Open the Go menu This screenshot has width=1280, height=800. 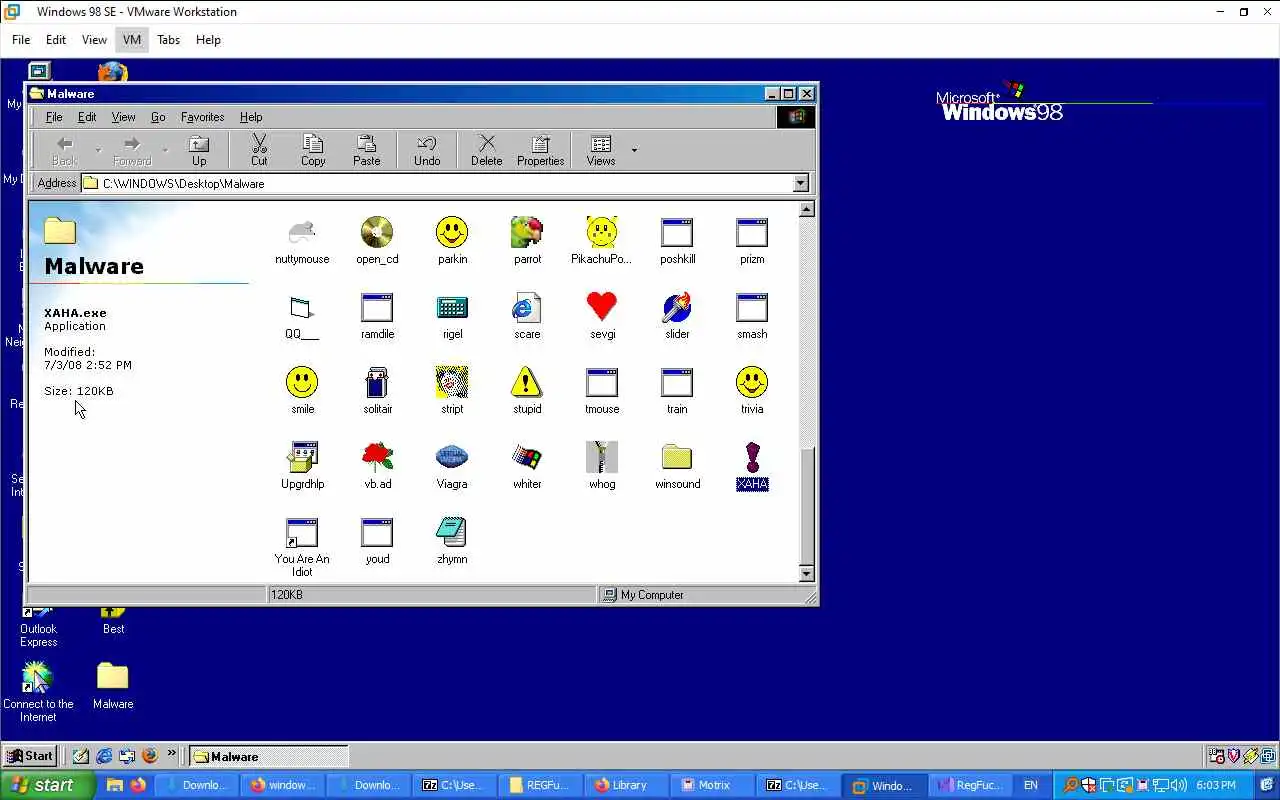158,117
